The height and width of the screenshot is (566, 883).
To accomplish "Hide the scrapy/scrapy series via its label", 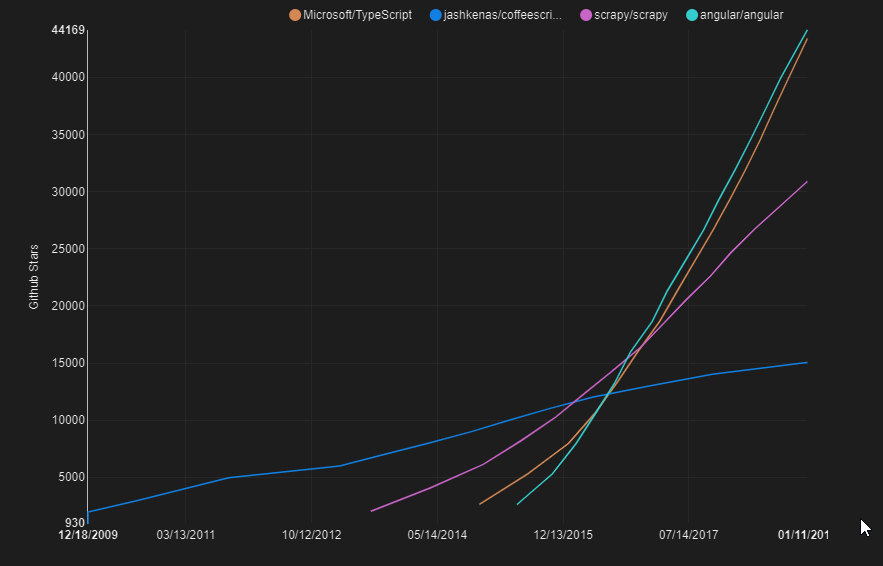I will [x=630, y=15].
